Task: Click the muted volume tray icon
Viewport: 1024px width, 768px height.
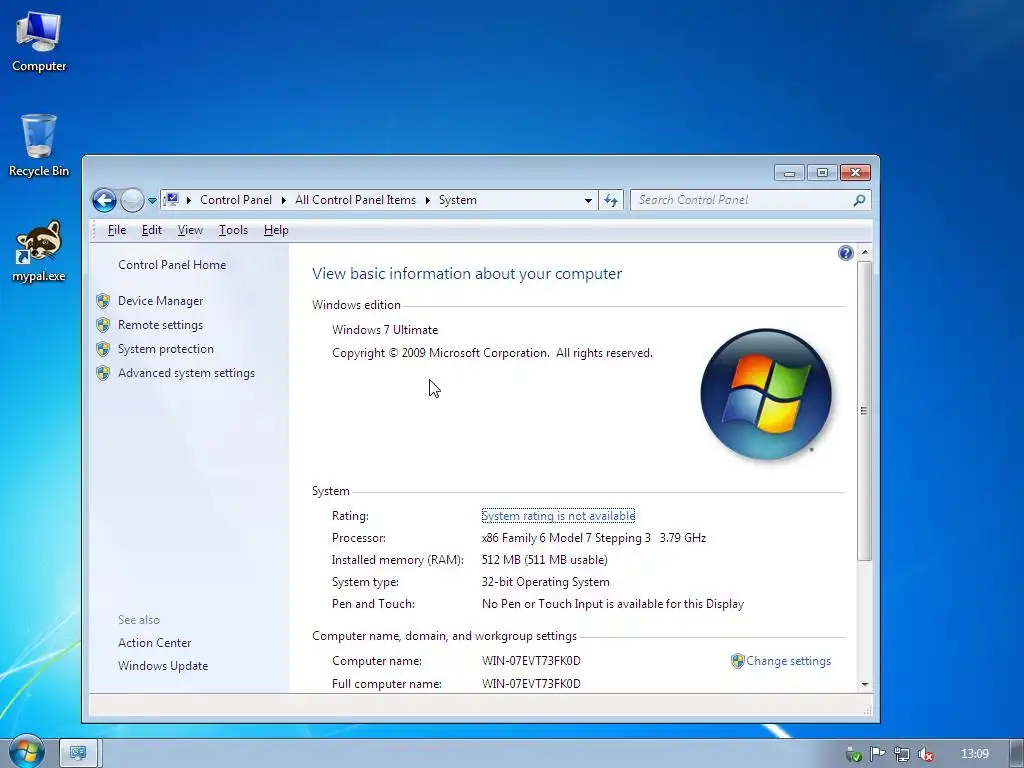Action: [925, 754]
